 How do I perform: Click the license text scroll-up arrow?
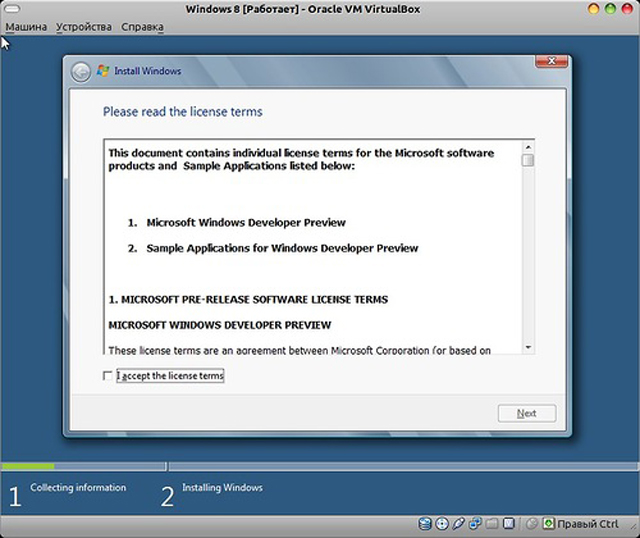[x=528, y=147]
